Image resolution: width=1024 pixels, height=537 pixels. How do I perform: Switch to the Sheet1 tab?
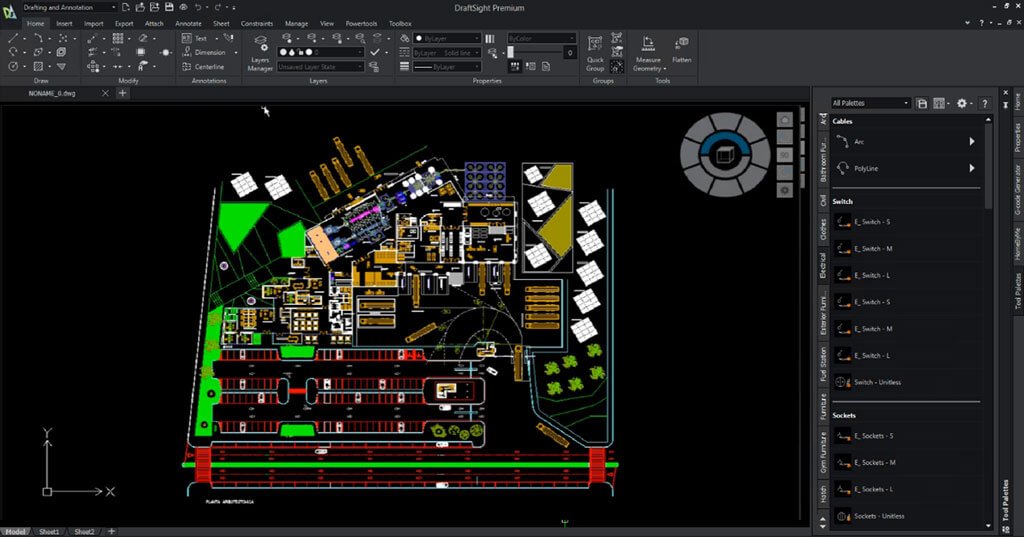49,531
